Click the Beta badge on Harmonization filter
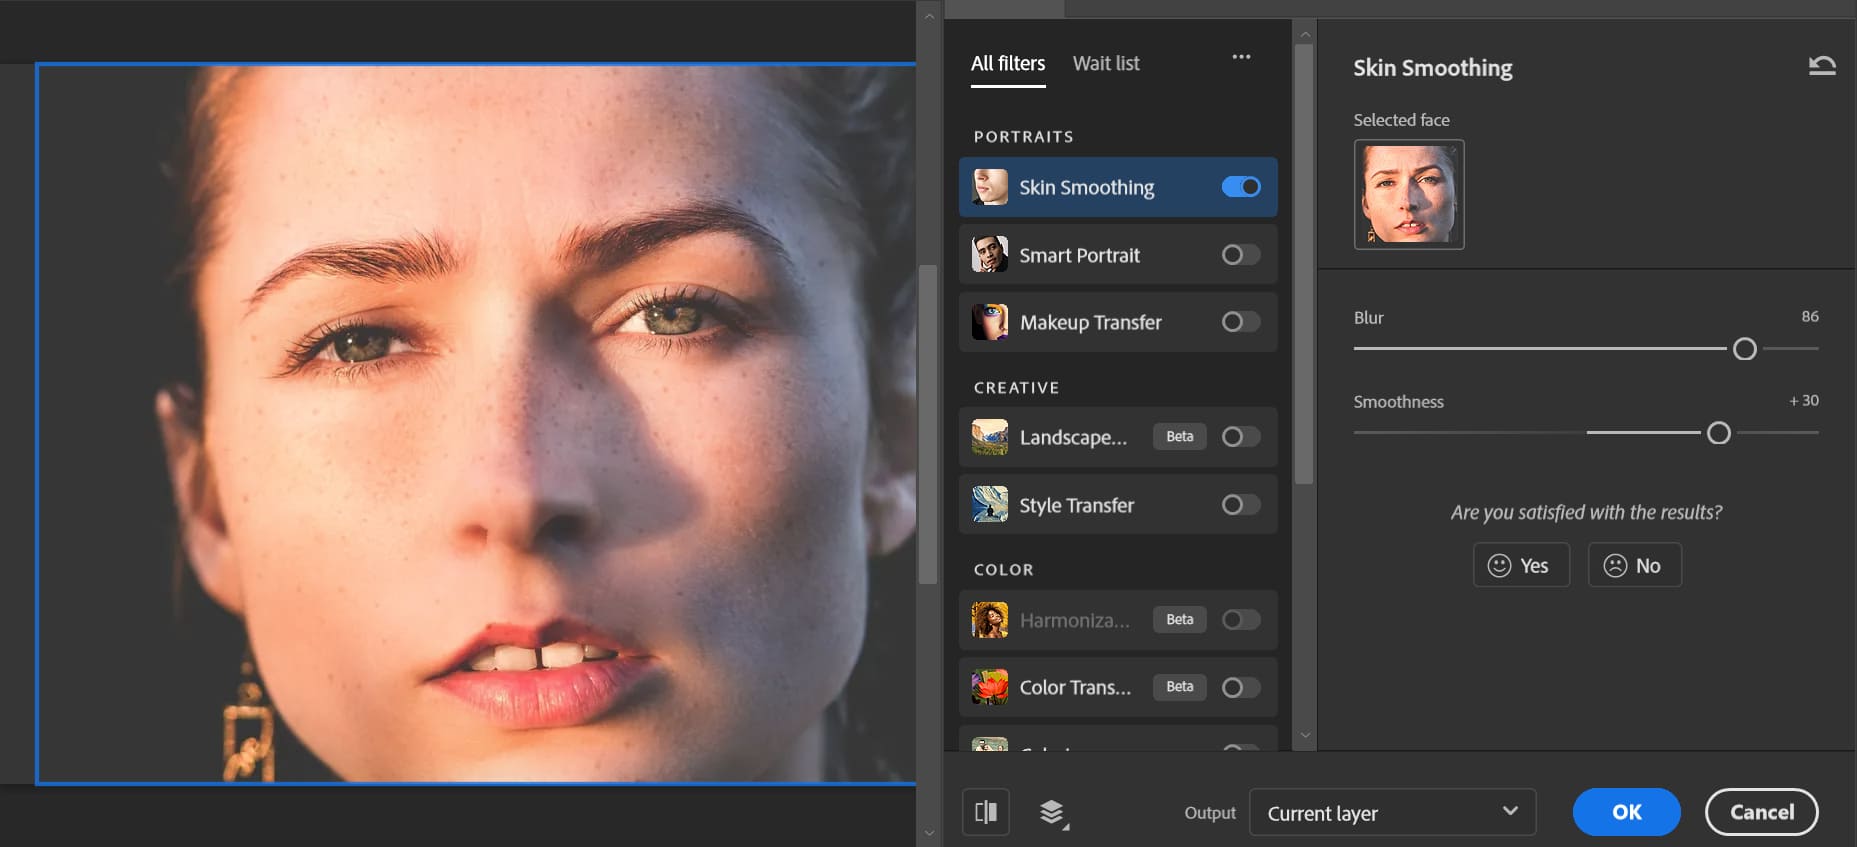This screenshot has height=847, width=1857. point(1180,620)
